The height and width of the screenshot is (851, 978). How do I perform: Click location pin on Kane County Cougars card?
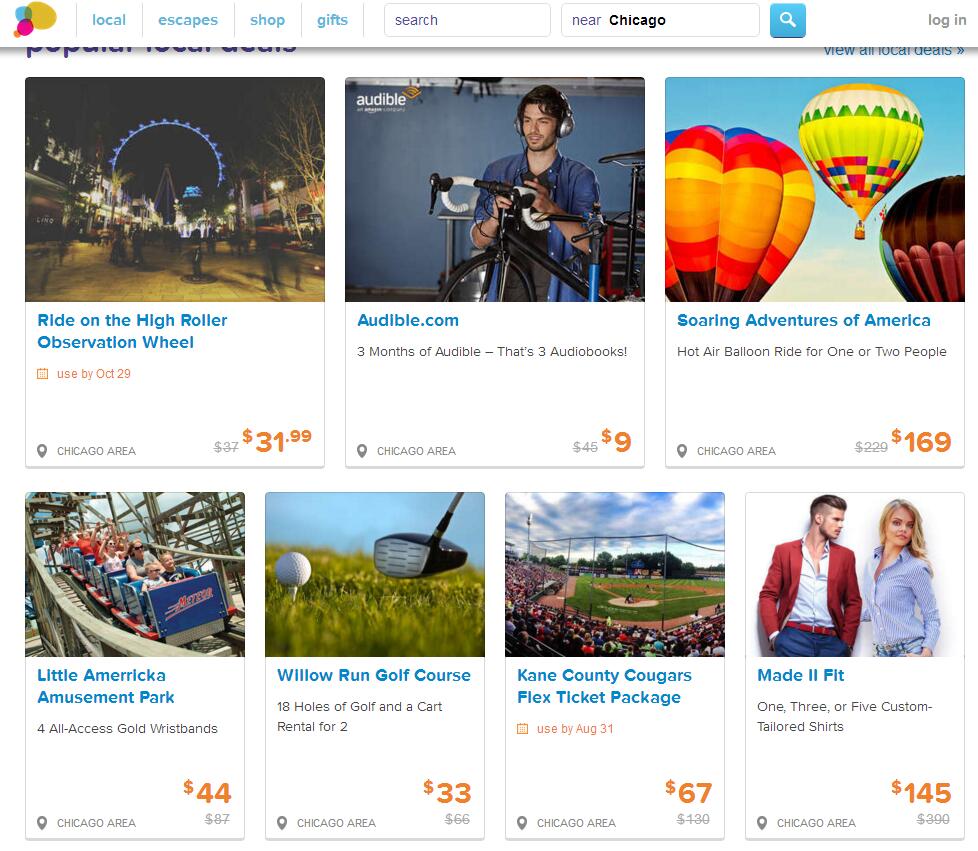(x=522, y=823)
